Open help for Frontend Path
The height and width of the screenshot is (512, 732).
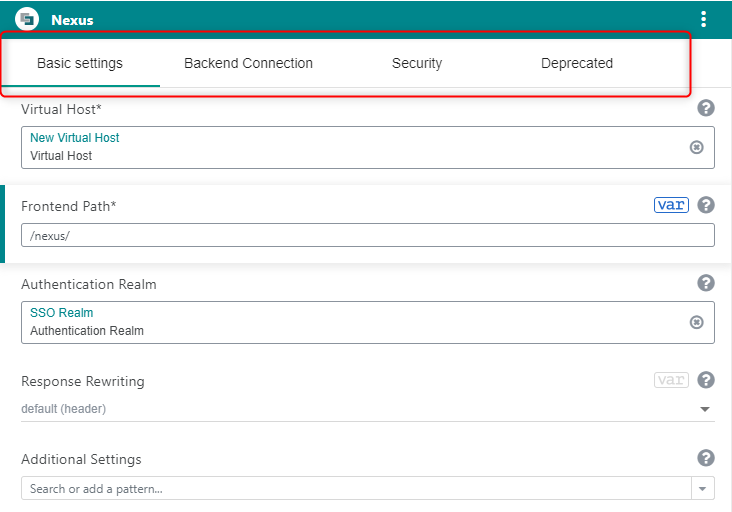(706, 205)
